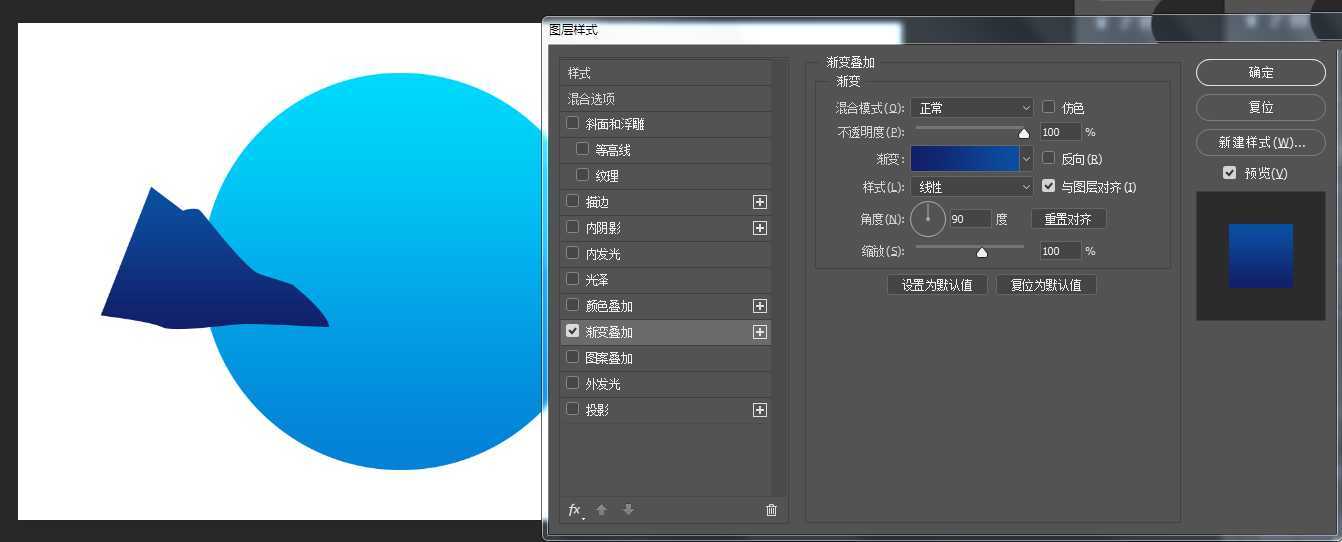1342x542 pixels.
Task: Click the move effect down arrow
Action: pyautogui.click(x=628, y=510)
